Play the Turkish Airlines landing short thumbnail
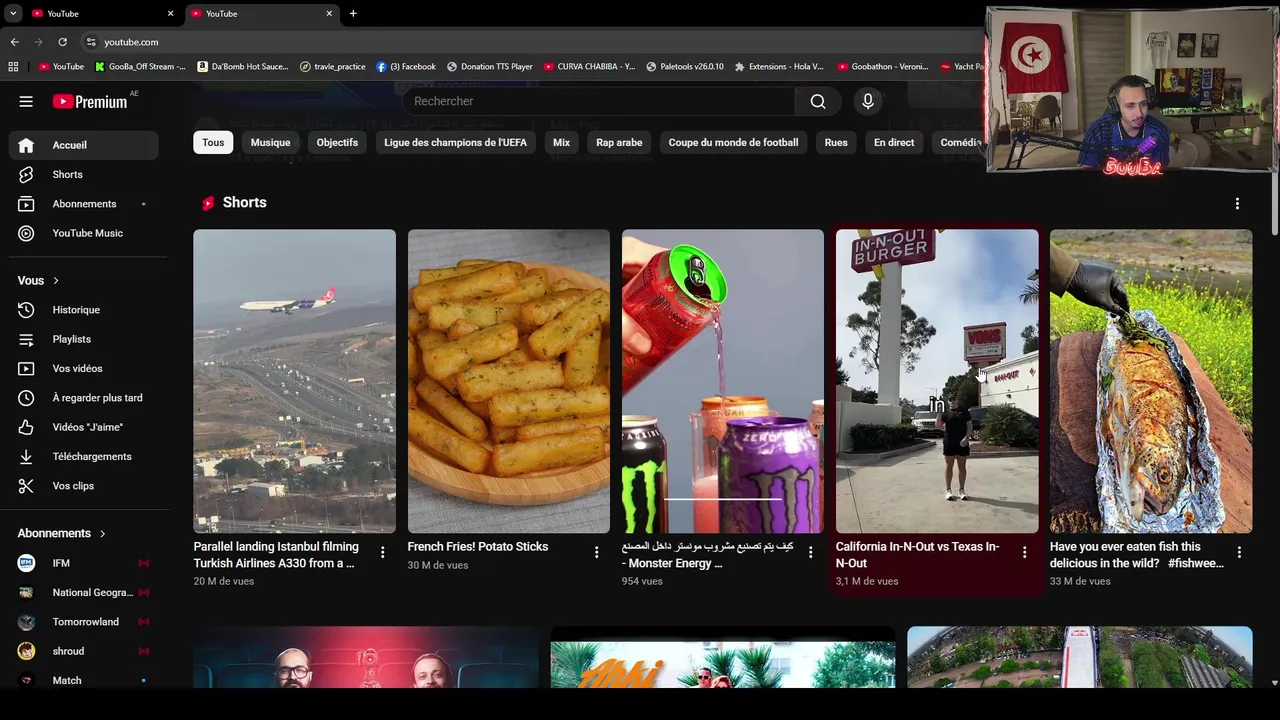 click(x=294, y=381)
